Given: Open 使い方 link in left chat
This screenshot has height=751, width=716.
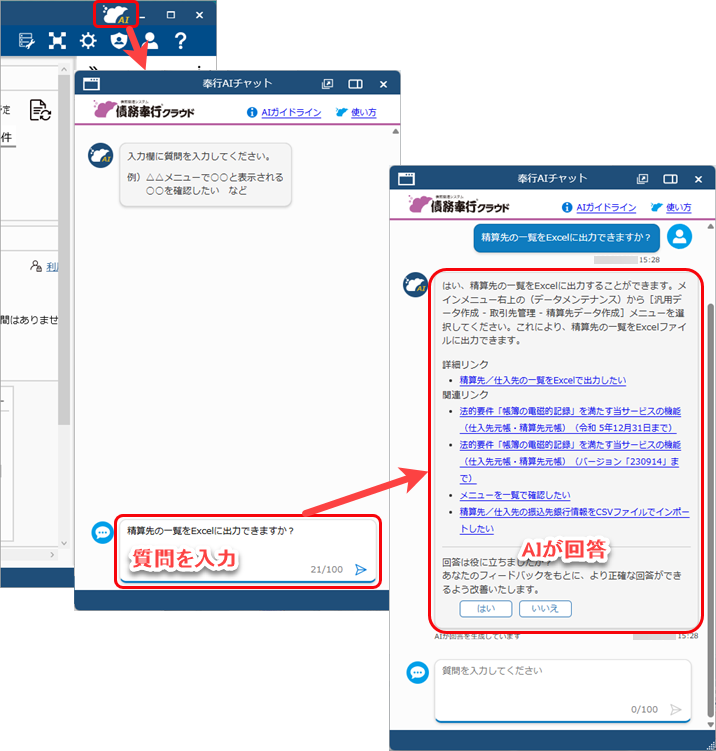Looking at the screenshot, I should point(364,112).
